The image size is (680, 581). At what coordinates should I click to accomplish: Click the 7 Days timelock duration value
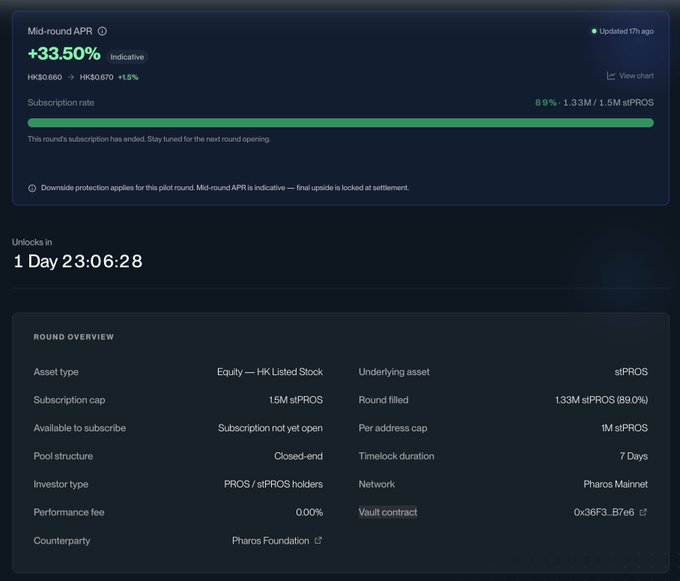click(634, 456)
